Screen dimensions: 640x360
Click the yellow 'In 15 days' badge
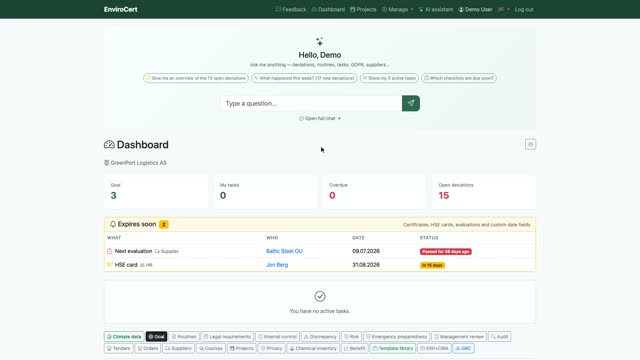432,265
